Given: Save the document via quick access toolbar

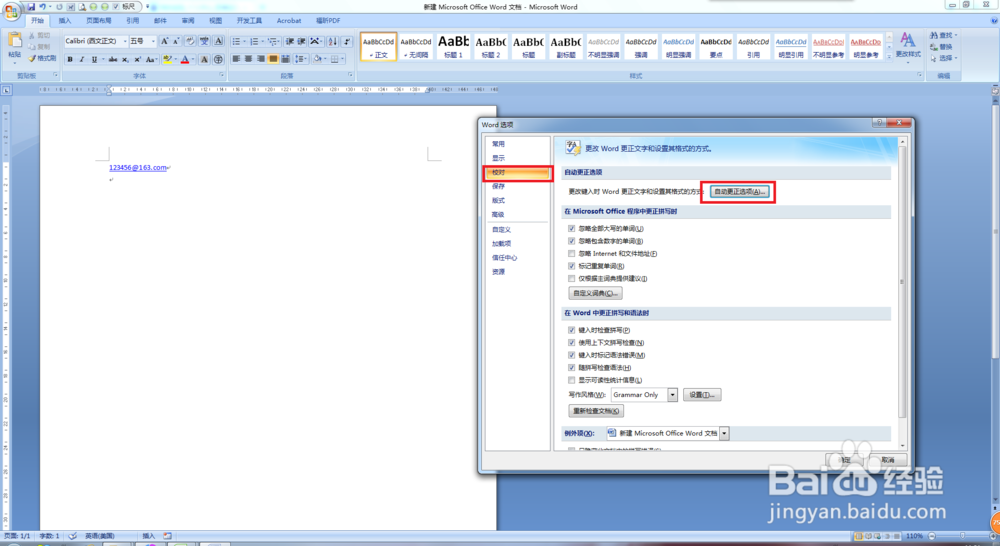Looking at the screenshot, I should point(31,6).
